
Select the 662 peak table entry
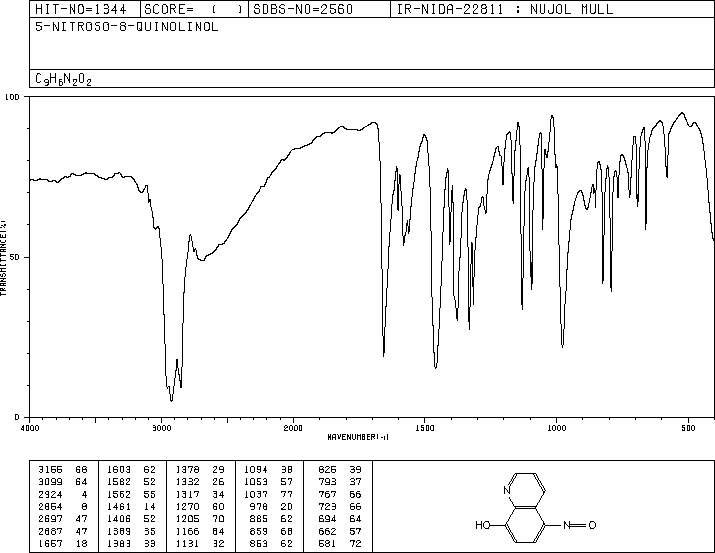coord(340,531)
